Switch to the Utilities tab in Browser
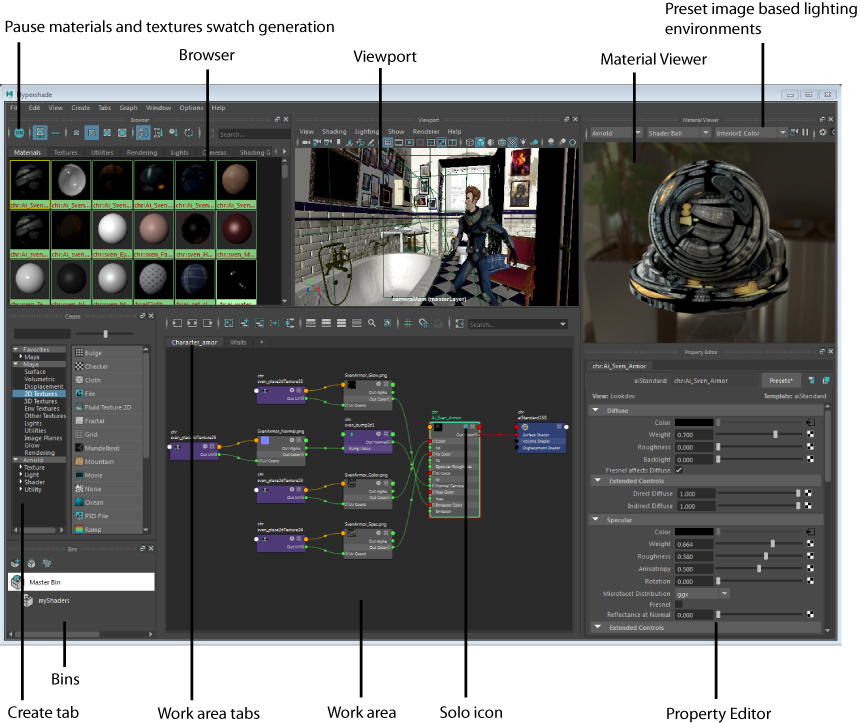Image resolution: width=861 pixels, height=723 pixels. pyautogui.click(x=102, y=153)
